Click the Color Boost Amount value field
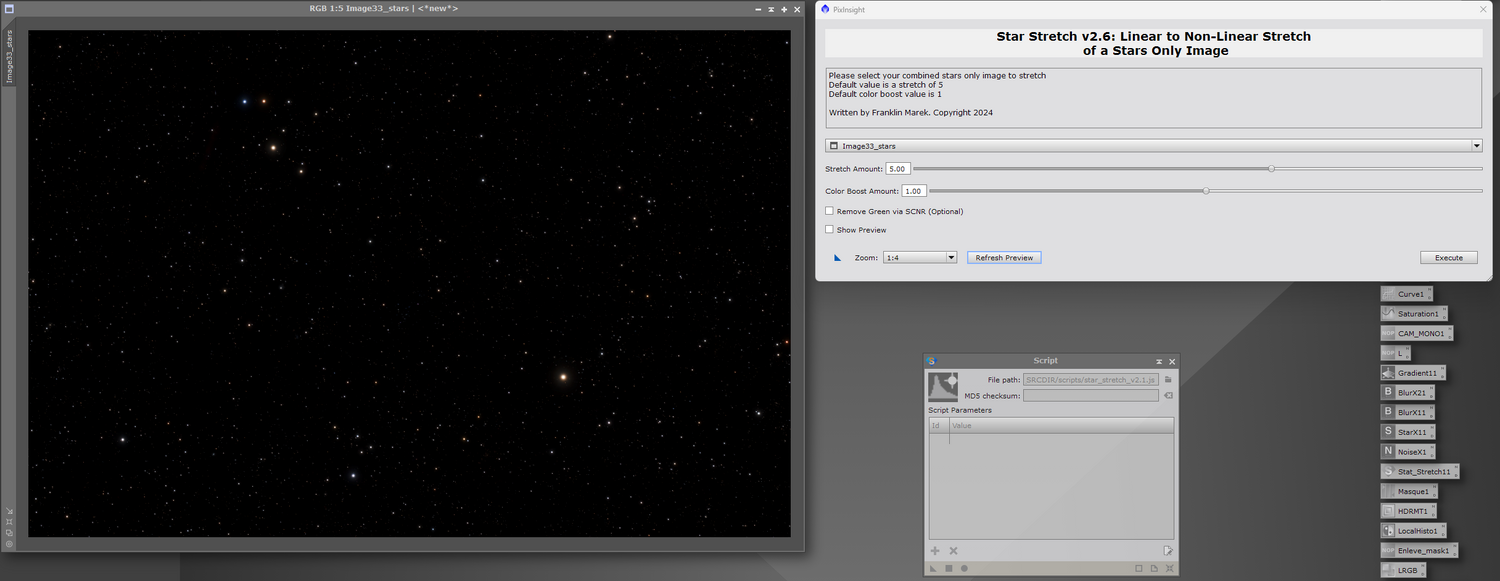Image resolution: width=1500 pixels, height=581 pixels. point(913,190)
